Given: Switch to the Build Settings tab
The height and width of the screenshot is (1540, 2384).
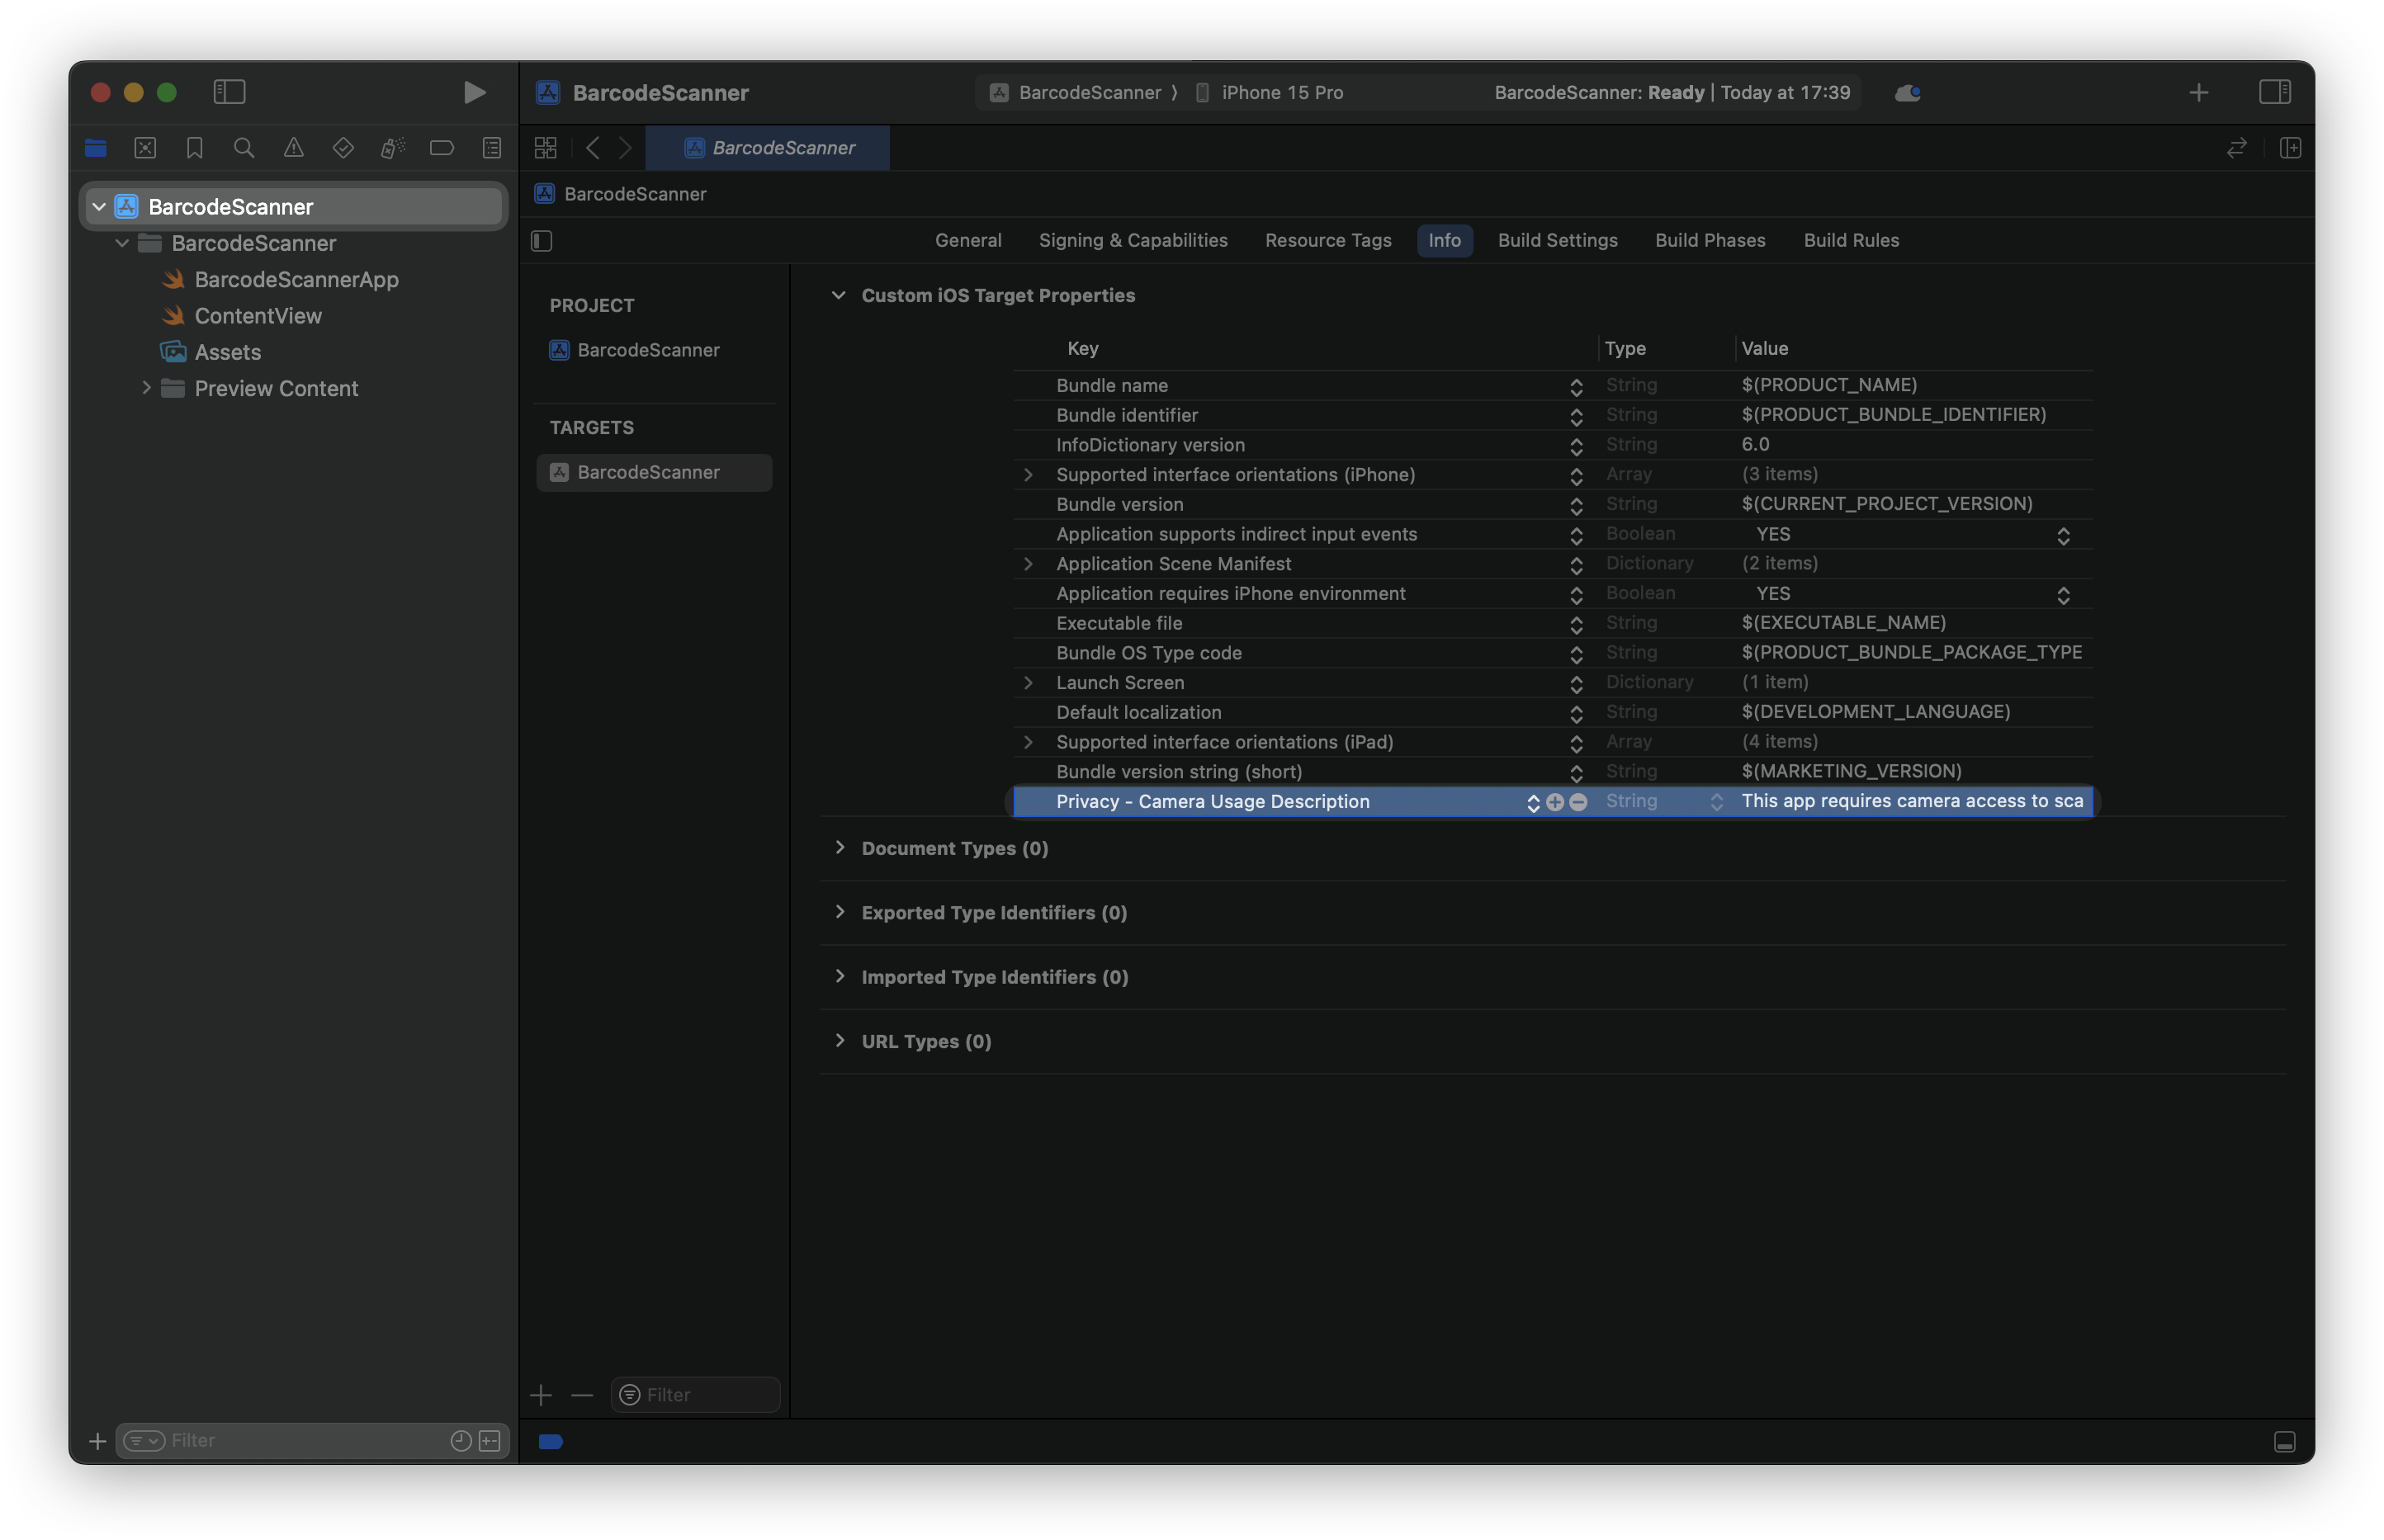Looking at the screenshot, I should point(1557,240).
